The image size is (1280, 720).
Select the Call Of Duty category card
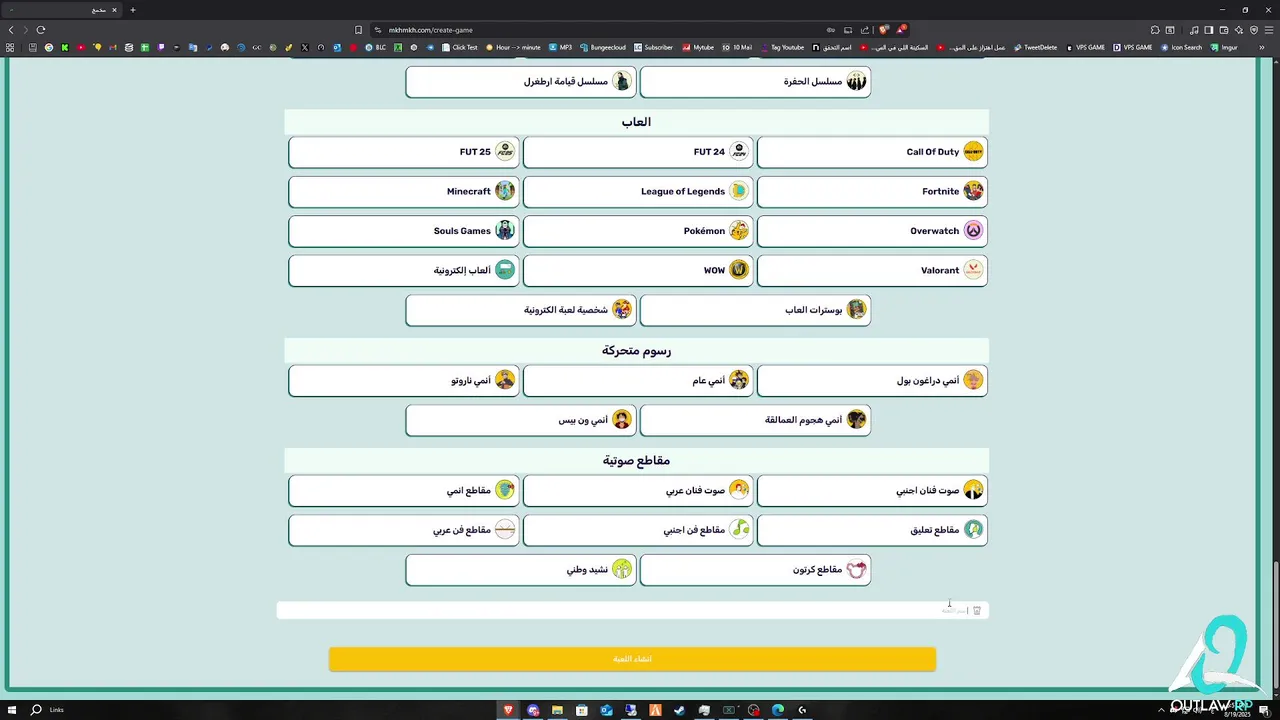[x=872, y=152]
